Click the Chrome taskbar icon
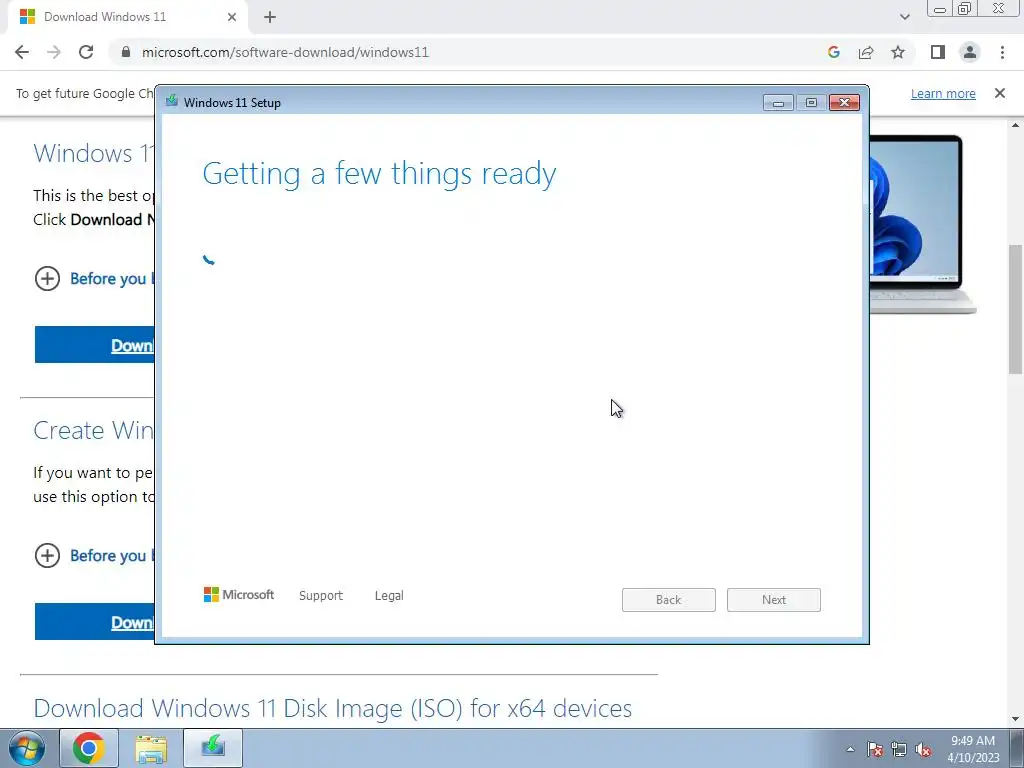This screenshot has height=768, width=1024. pyautogui.click(x=89, y=748)
